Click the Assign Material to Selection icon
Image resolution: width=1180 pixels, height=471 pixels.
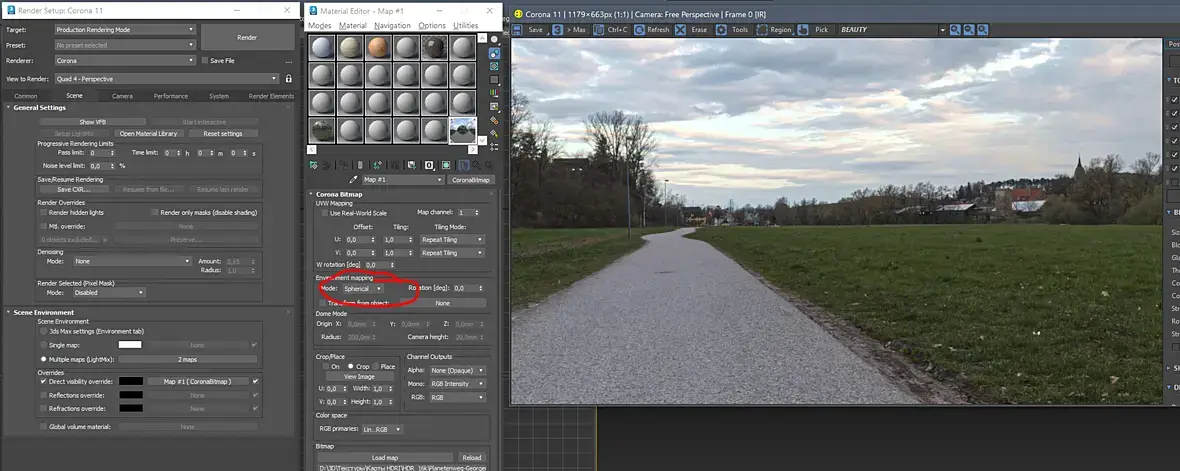point(344,165)
